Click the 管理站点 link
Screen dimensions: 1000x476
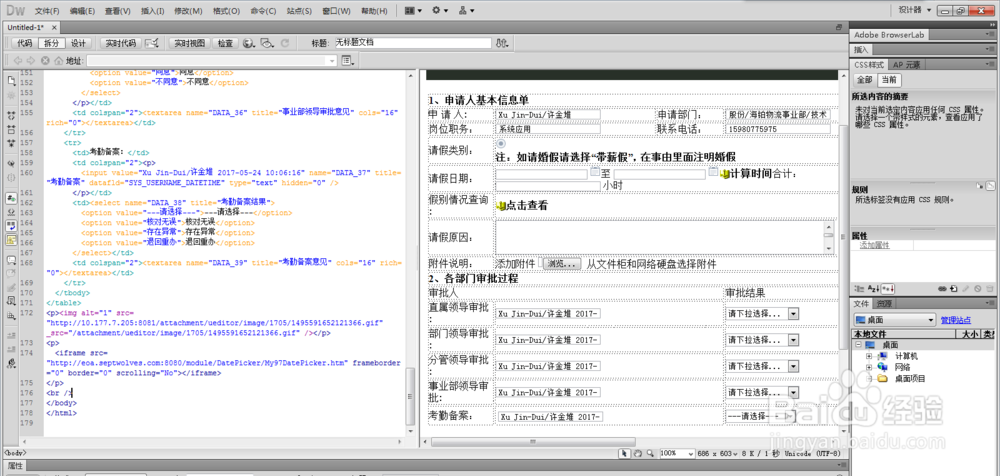point(956,320)
